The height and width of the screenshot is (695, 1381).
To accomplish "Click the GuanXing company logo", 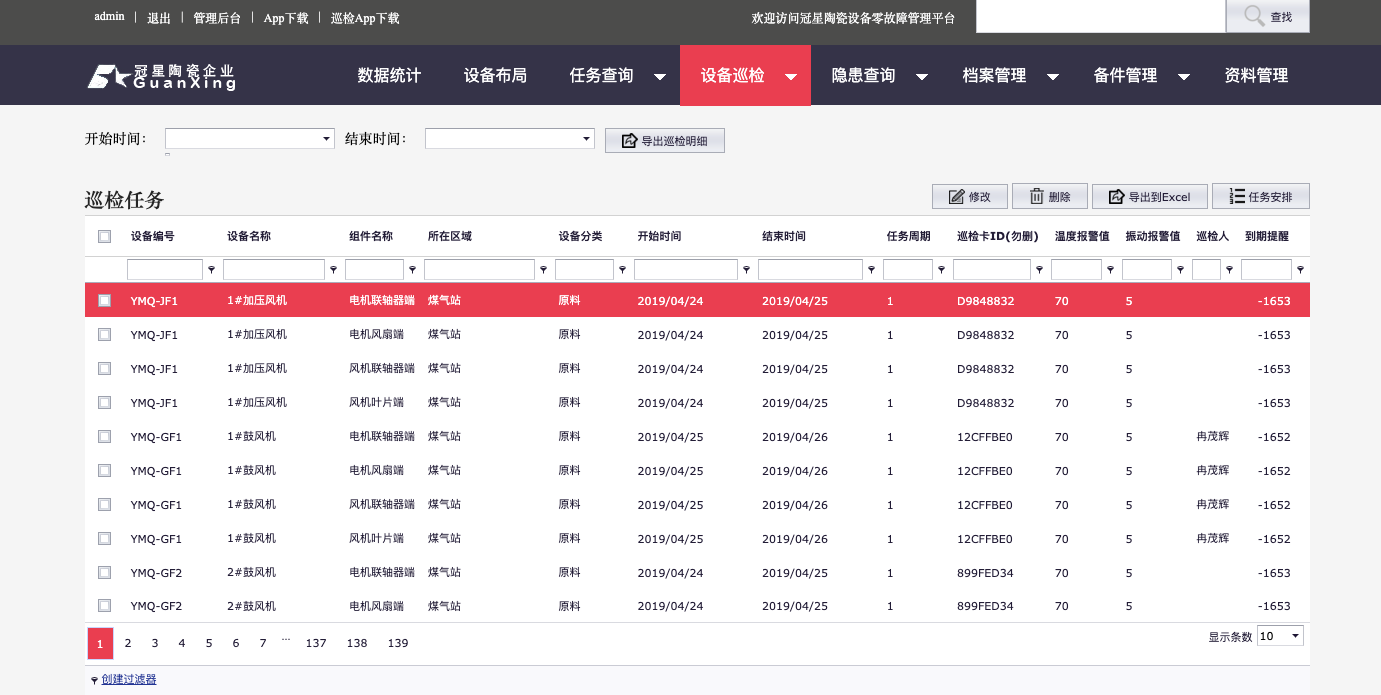I will point(161,76).
